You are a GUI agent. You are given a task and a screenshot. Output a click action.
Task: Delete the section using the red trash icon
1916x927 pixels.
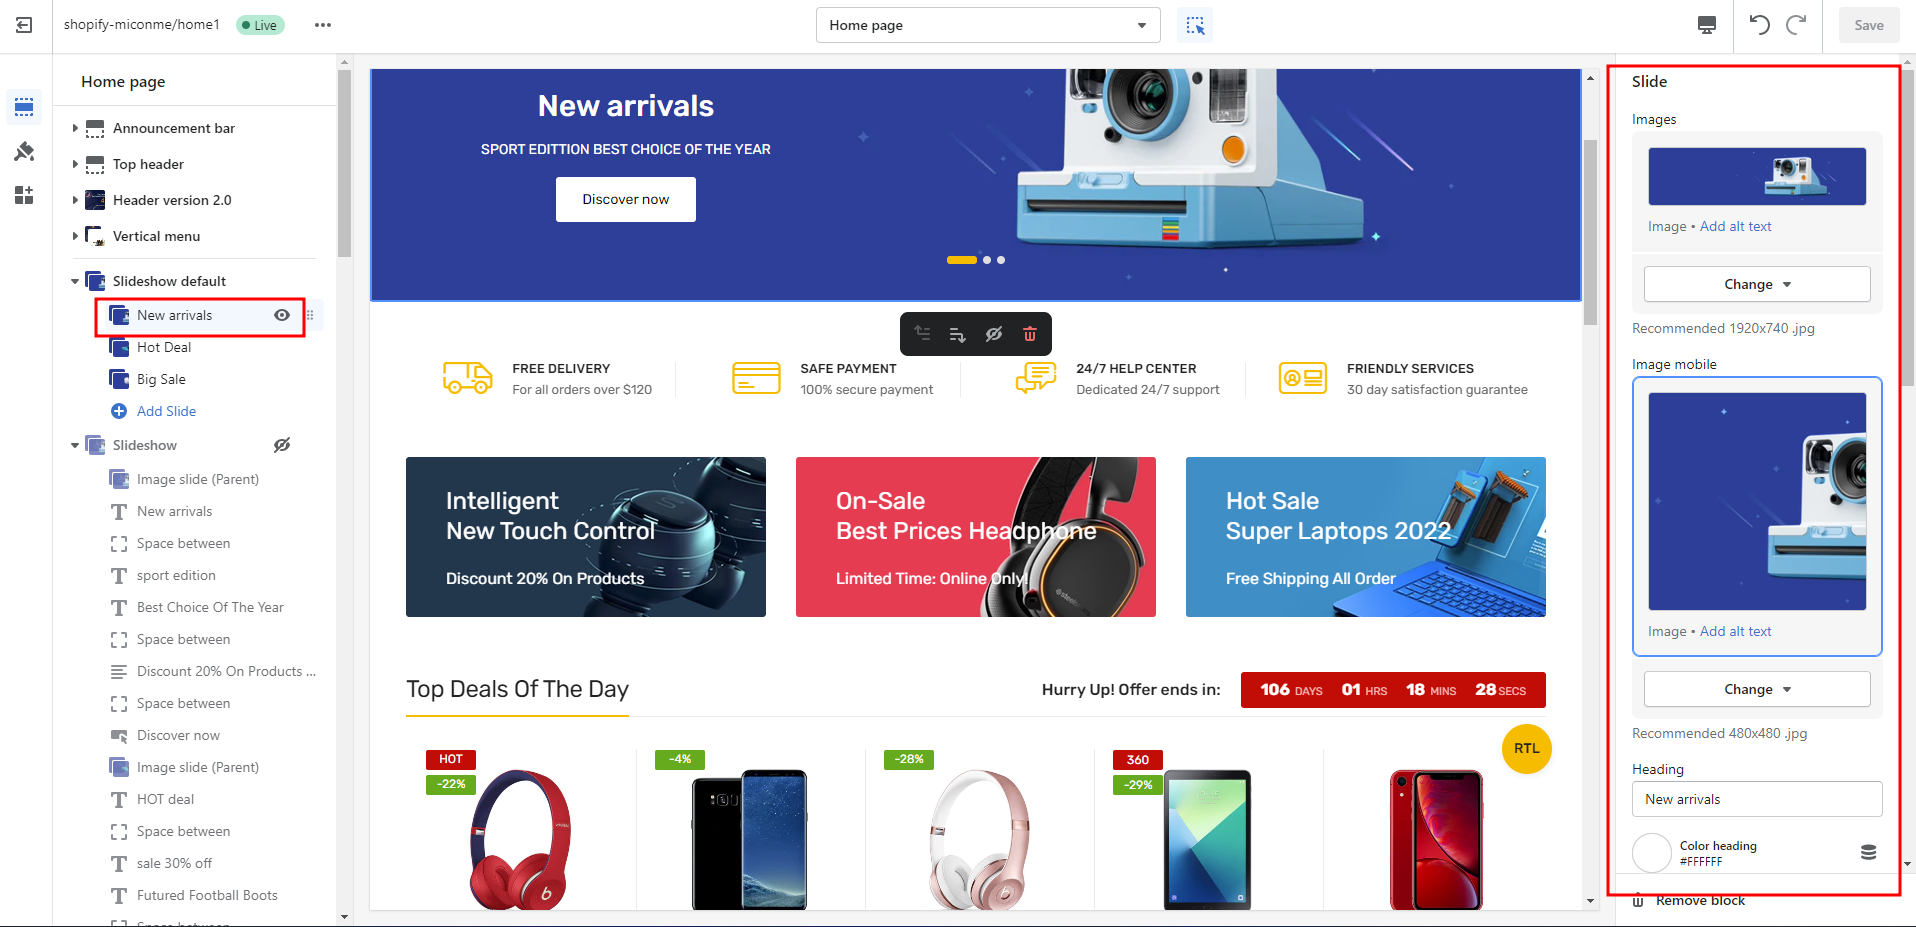pos(1030,334)
